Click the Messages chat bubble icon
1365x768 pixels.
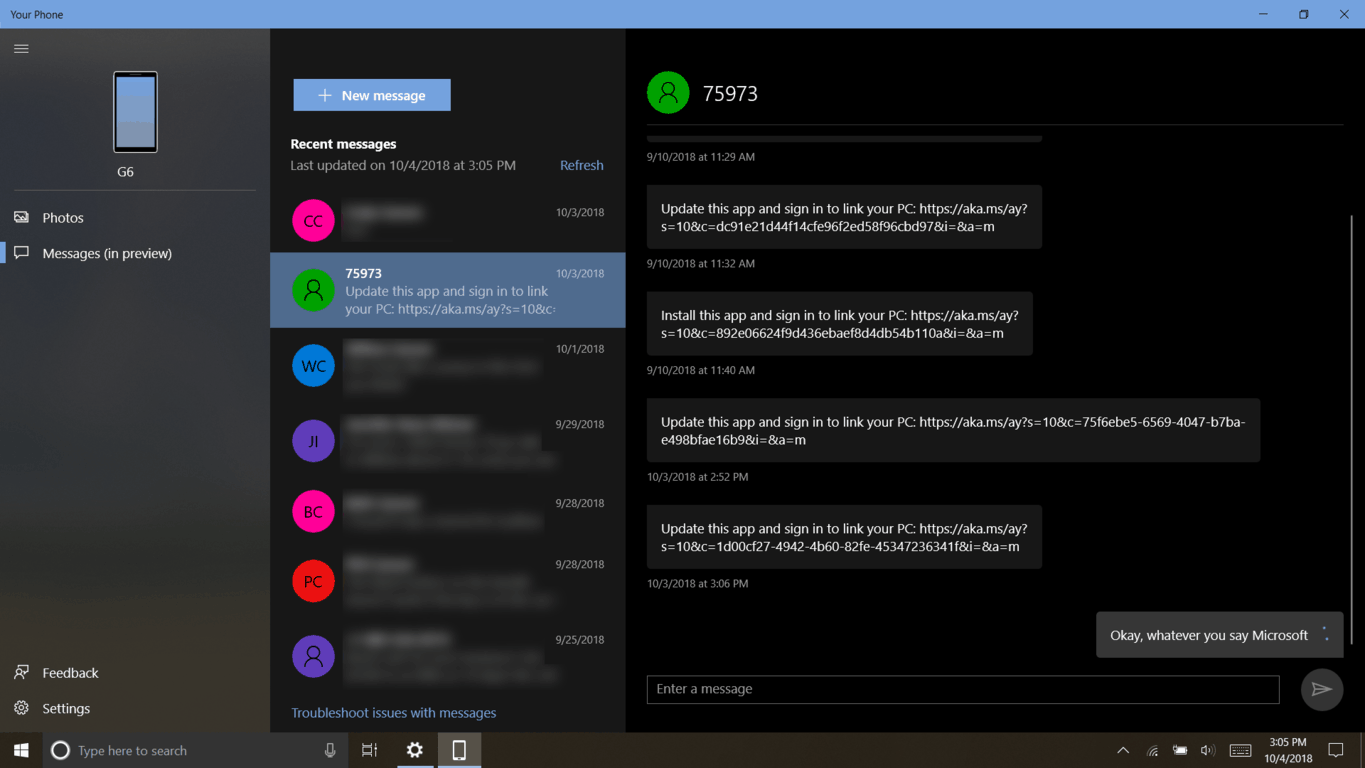(21, 253)
